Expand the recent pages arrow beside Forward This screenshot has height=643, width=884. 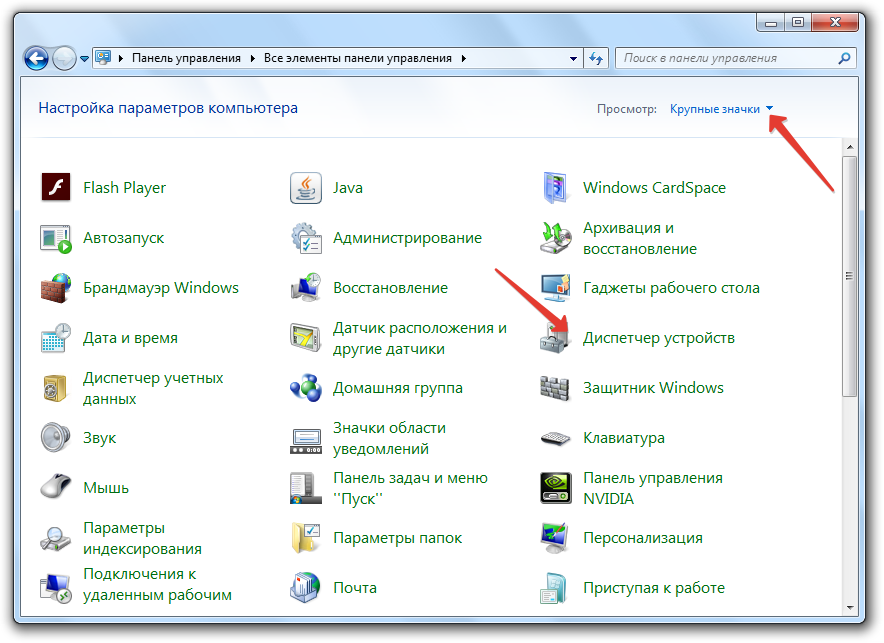pos(84,59)
